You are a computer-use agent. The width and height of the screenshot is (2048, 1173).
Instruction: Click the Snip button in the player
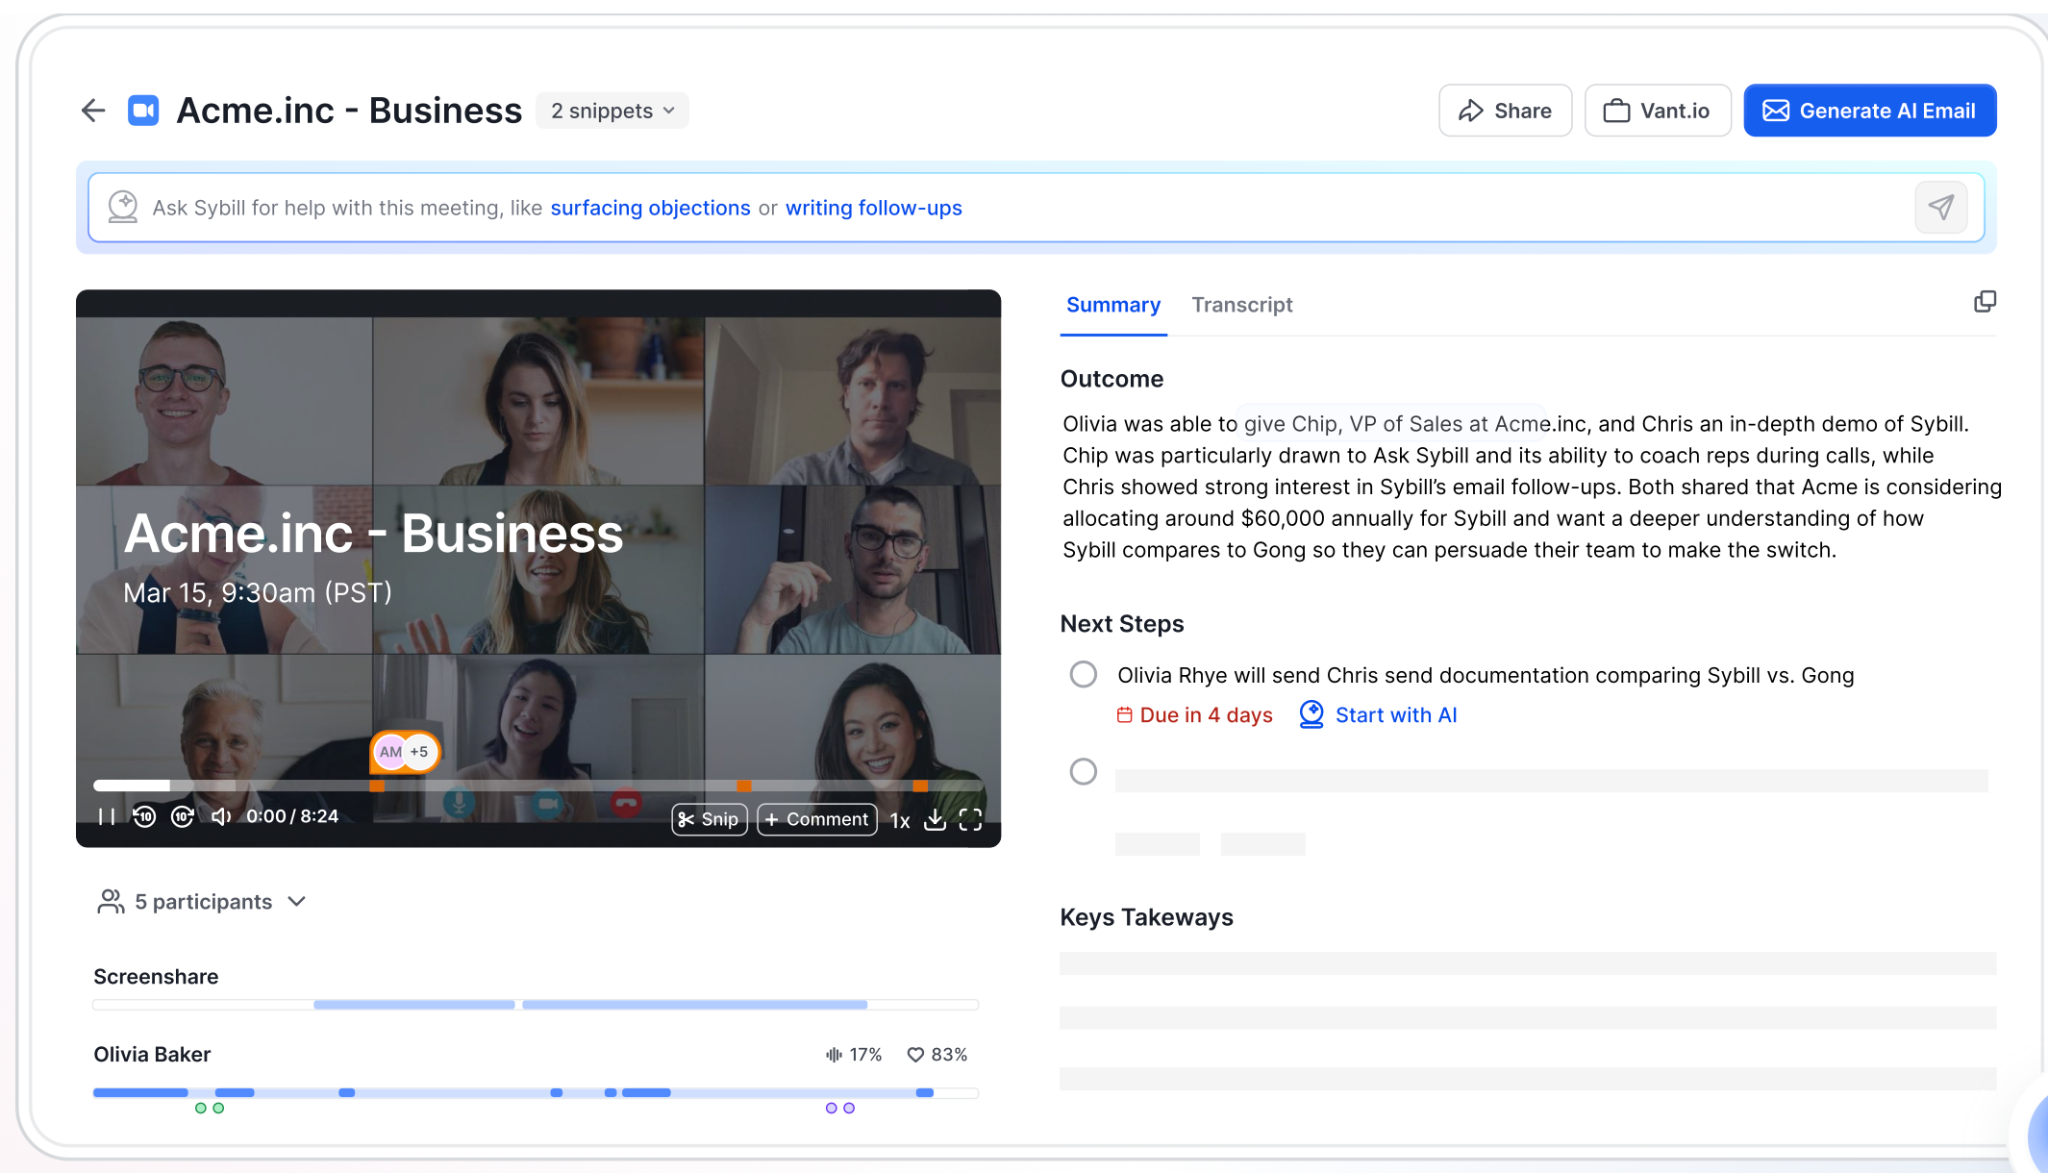coord(709,819)
